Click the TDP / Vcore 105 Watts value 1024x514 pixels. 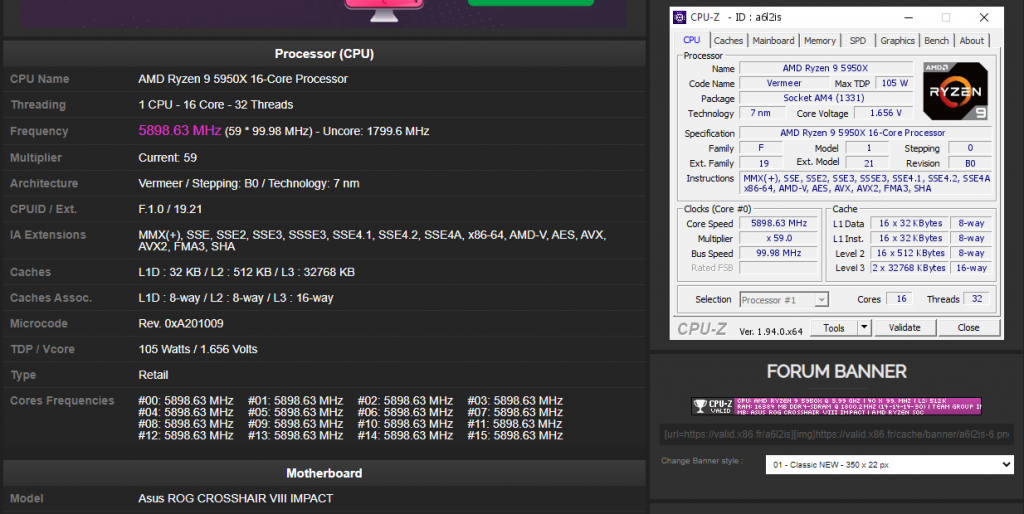[198, 349]
